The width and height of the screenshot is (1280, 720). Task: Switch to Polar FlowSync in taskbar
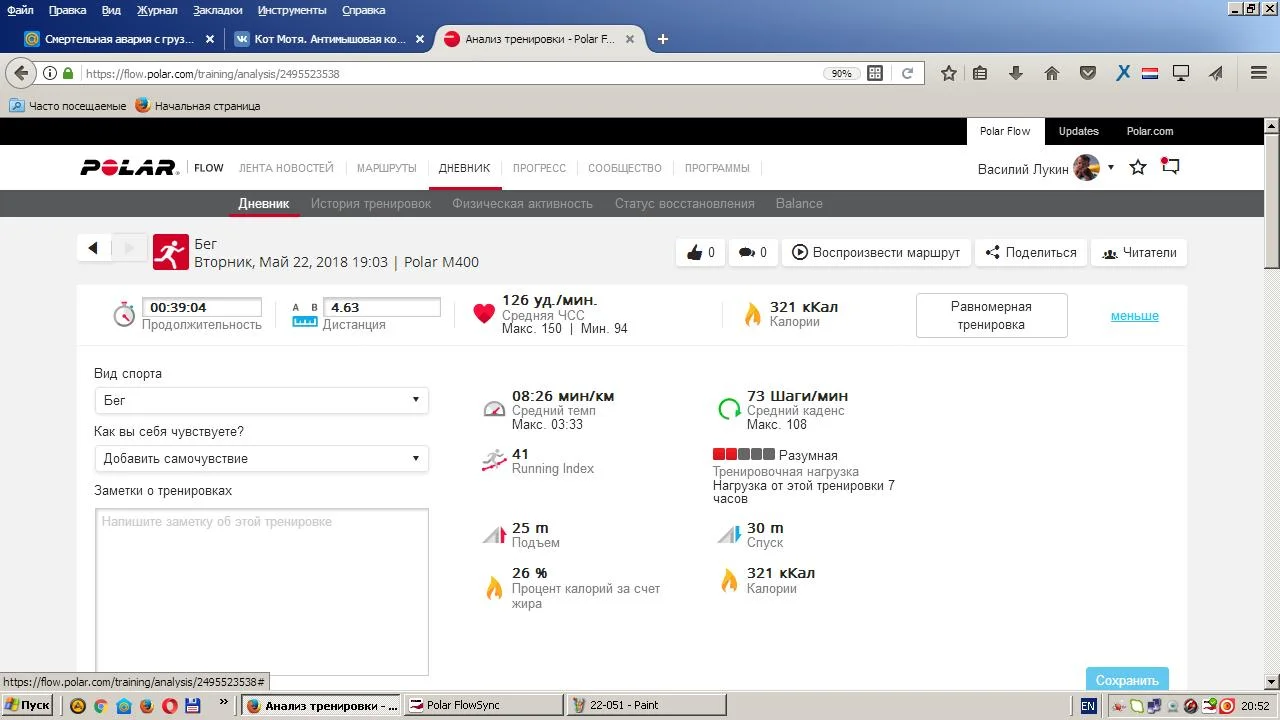(x=483, y=705)
